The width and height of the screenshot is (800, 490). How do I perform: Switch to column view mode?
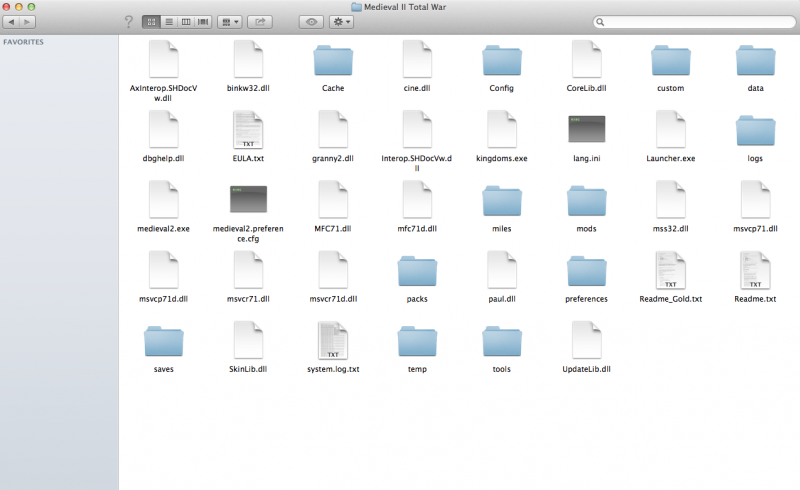pyautogui.click(x=185, y=21)
